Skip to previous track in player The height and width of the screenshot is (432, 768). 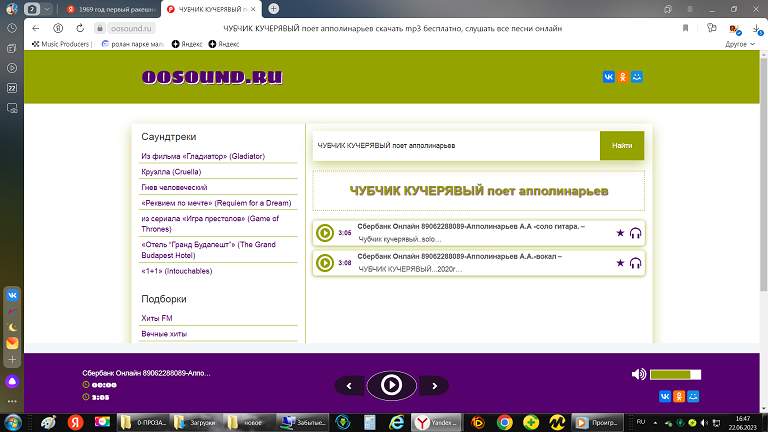[349, 386]
